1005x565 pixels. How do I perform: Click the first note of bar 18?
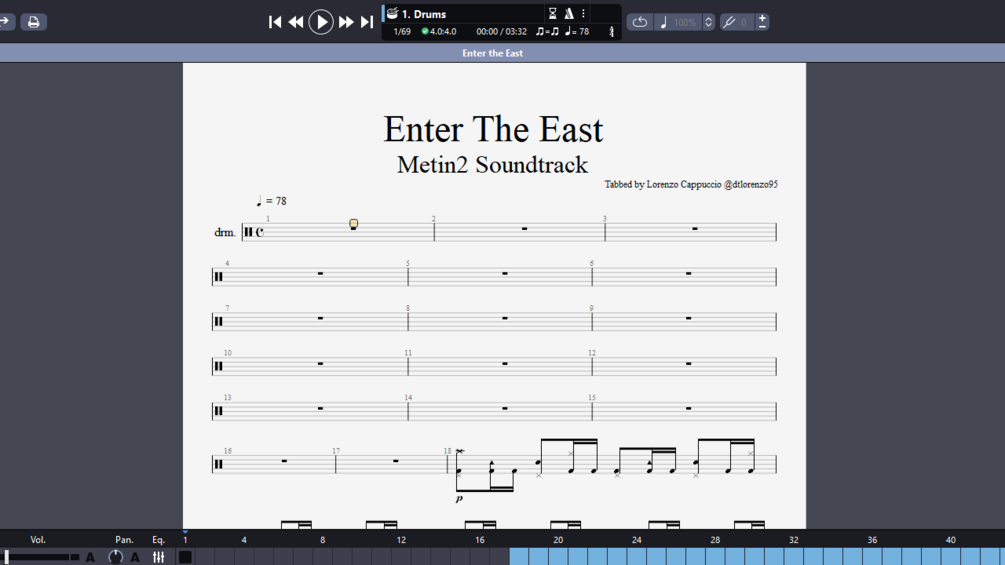coord(459,471)
